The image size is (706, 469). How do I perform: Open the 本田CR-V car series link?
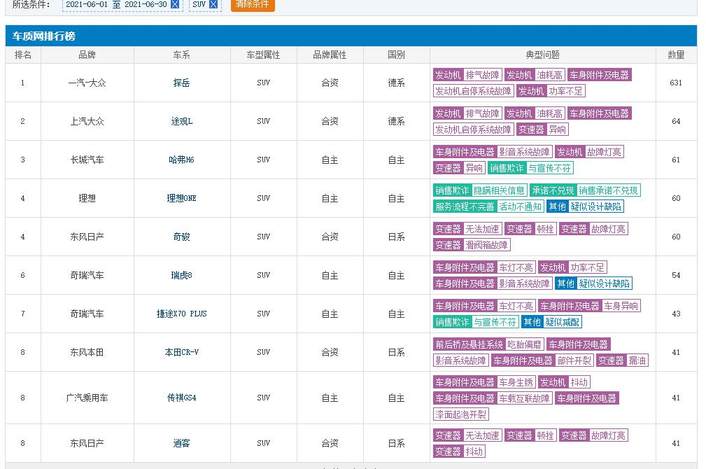(x=181, y=352)
